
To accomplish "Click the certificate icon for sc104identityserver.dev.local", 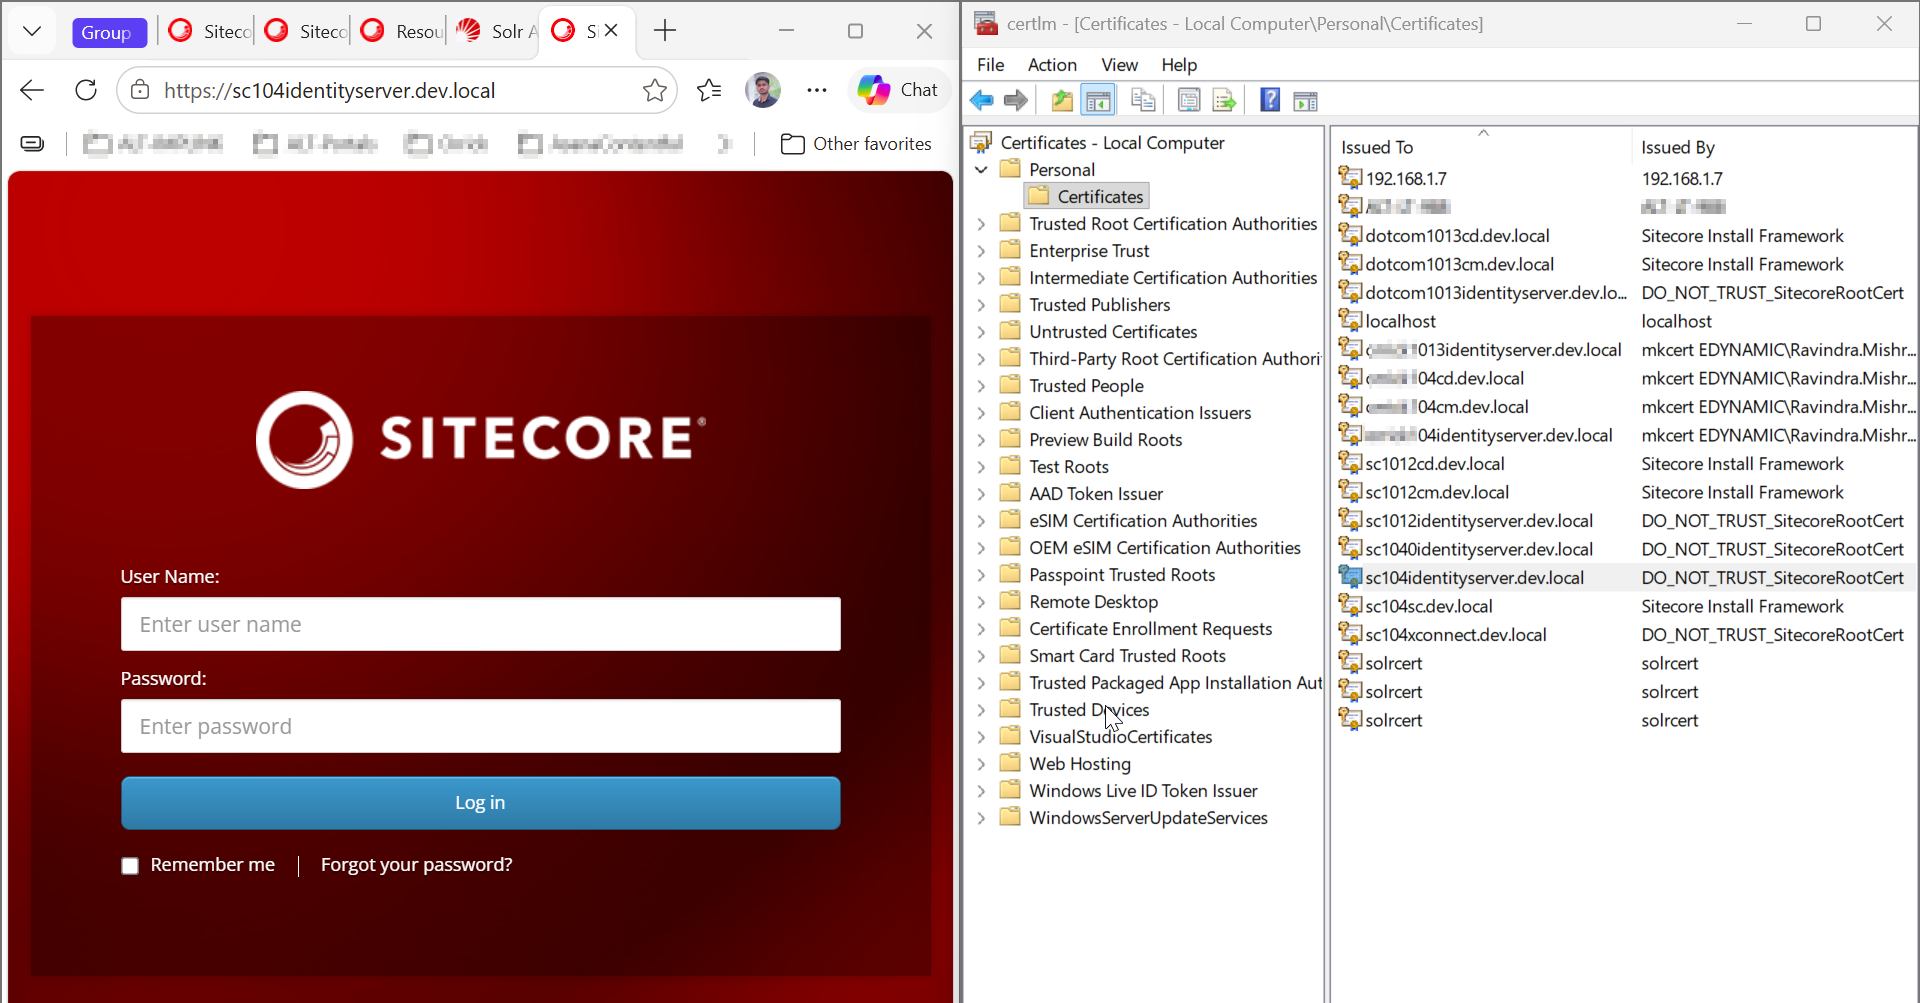I will (1350, 577).
